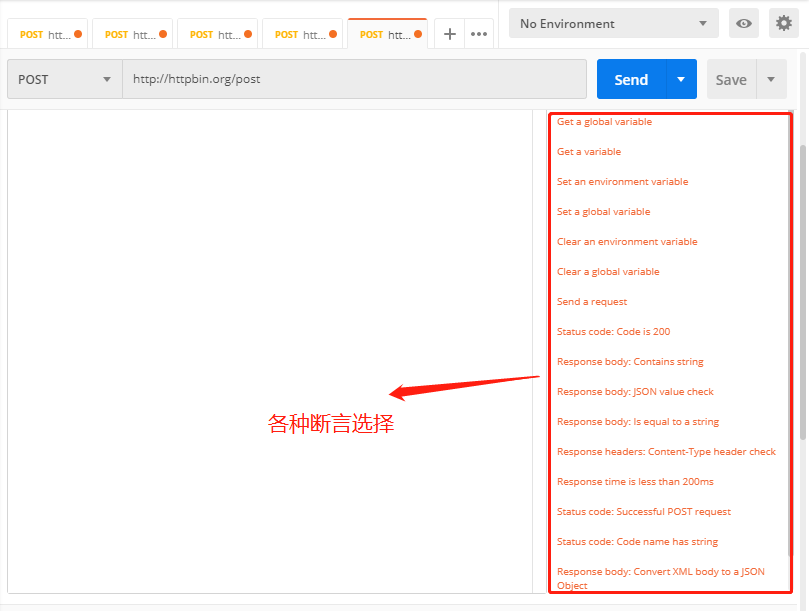Open the POST method dropdown

(64, 79)
